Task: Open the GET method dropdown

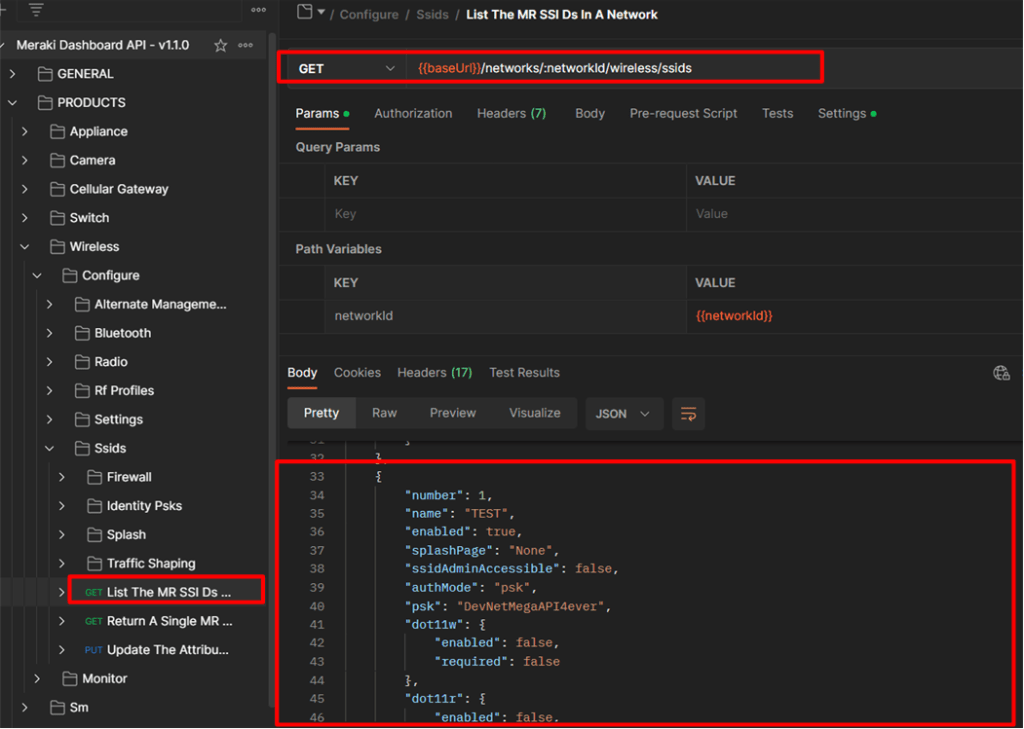Action: pos(390,69)
